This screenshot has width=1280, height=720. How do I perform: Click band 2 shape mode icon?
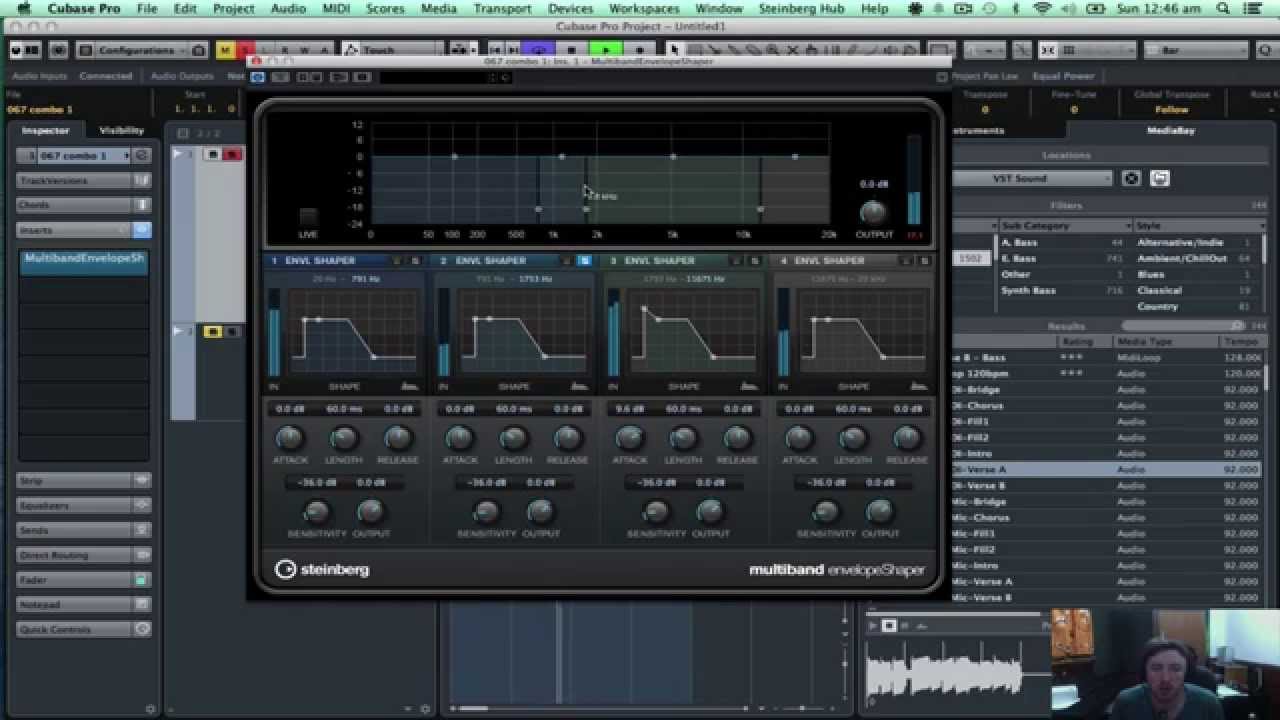click(578, 385)
